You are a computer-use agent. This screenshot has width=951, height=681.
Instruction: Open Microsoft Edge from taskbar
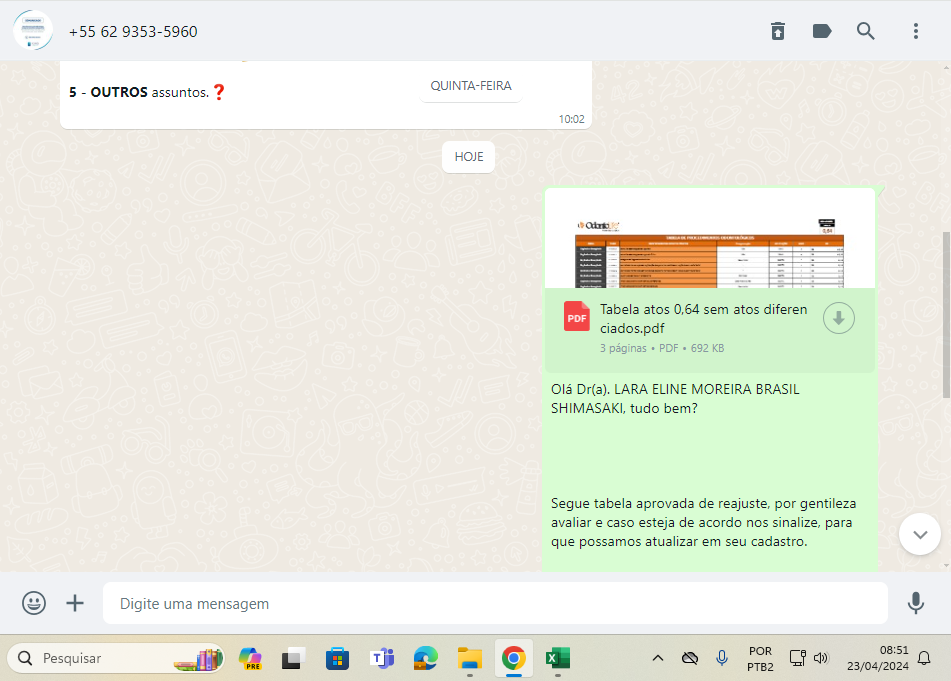(426, 658)
